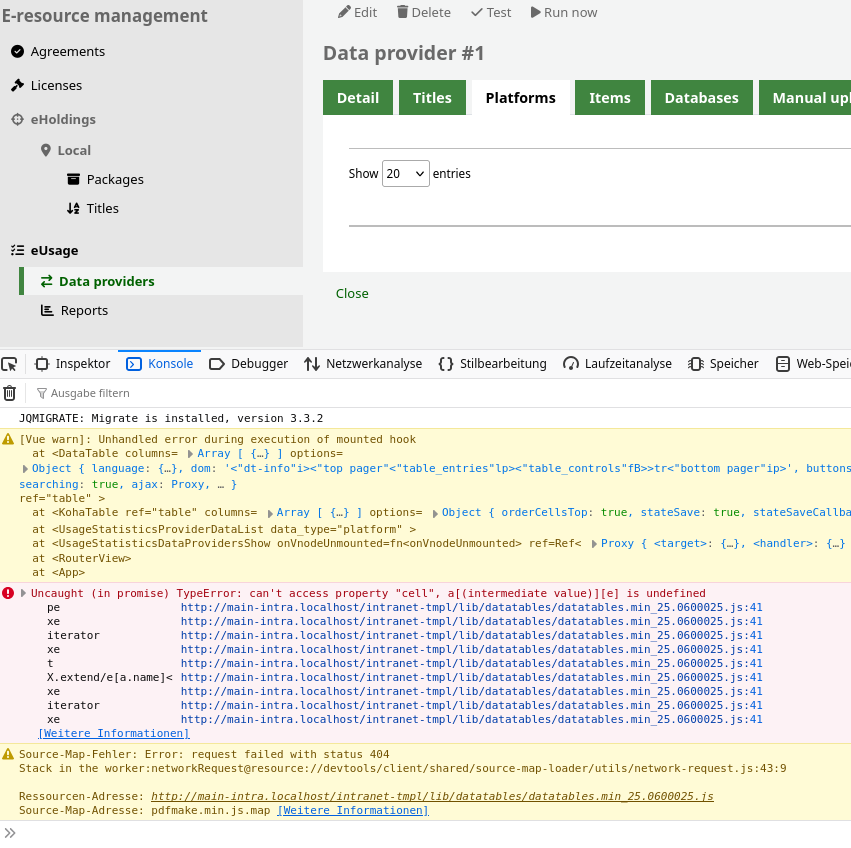Viewport: 851px width, 848px height.
Task: Open the Show entries count dropdown
Action: pos(405,173)
